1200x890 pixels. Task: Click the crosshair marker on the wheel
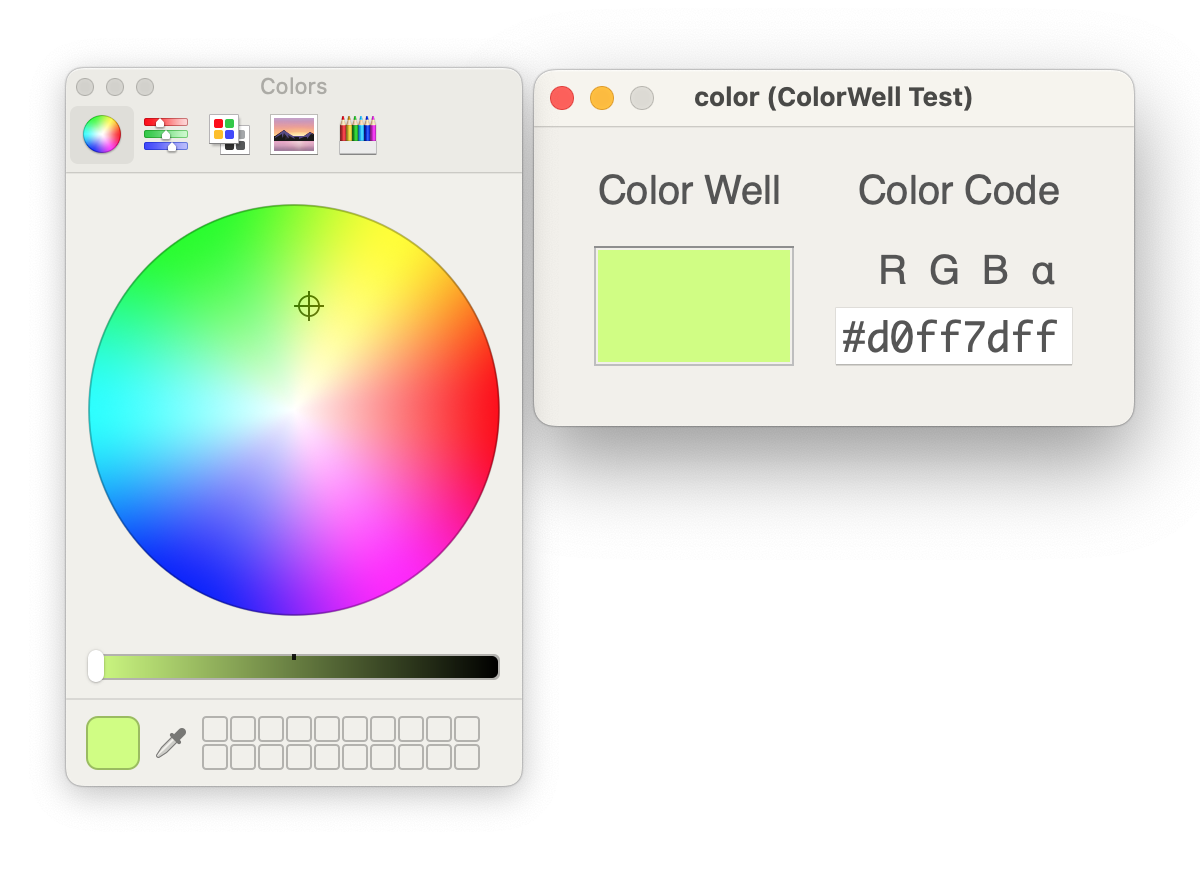pos(309,306)
